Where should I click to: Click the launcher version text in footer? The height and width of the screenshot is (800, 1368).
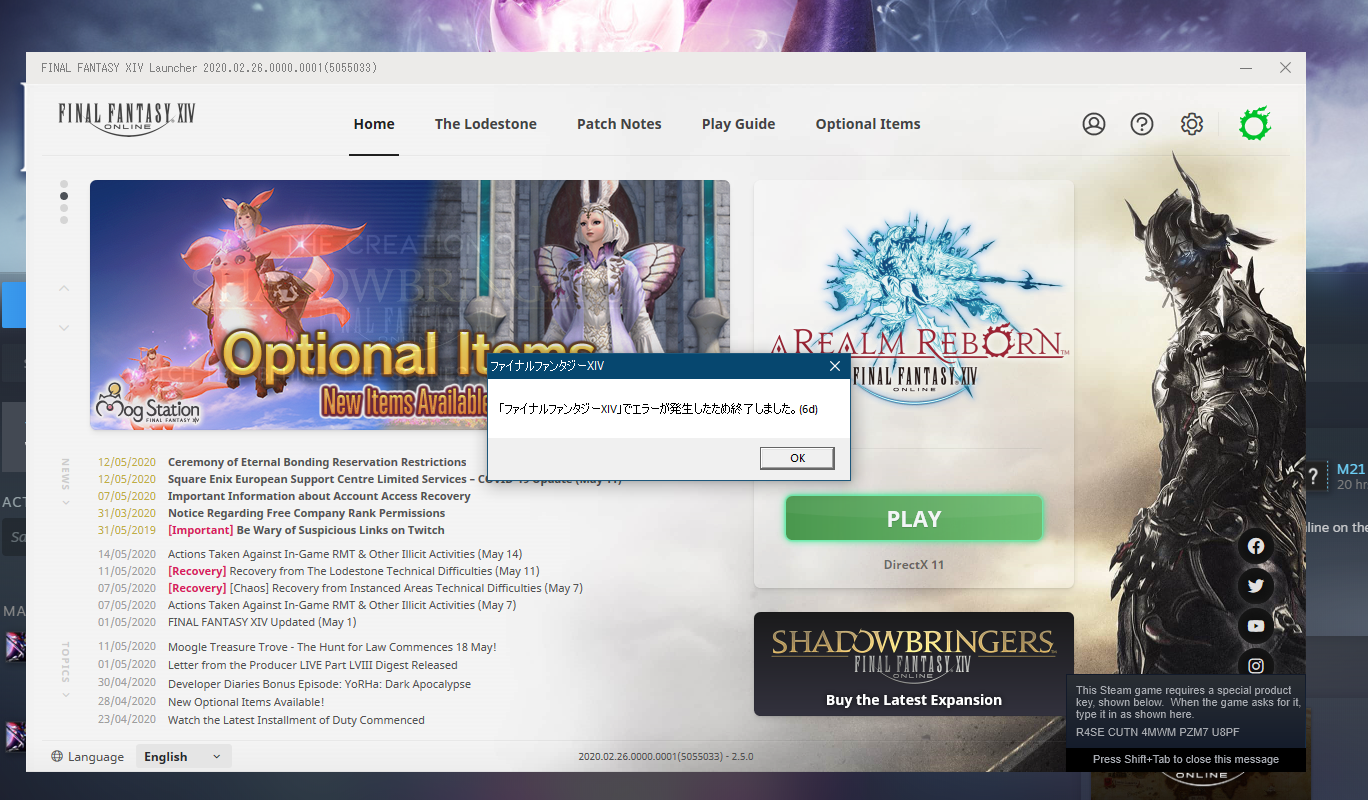(666, 757)
